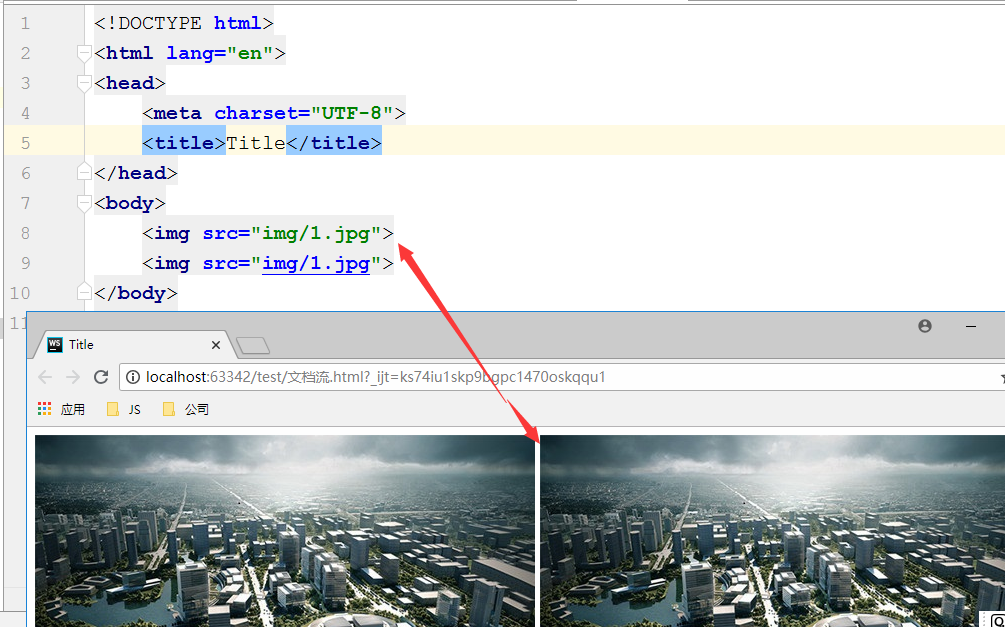Open the 公司 bookmarks folder
This screenshot has height=627, width=1005.
pos(186,409)
